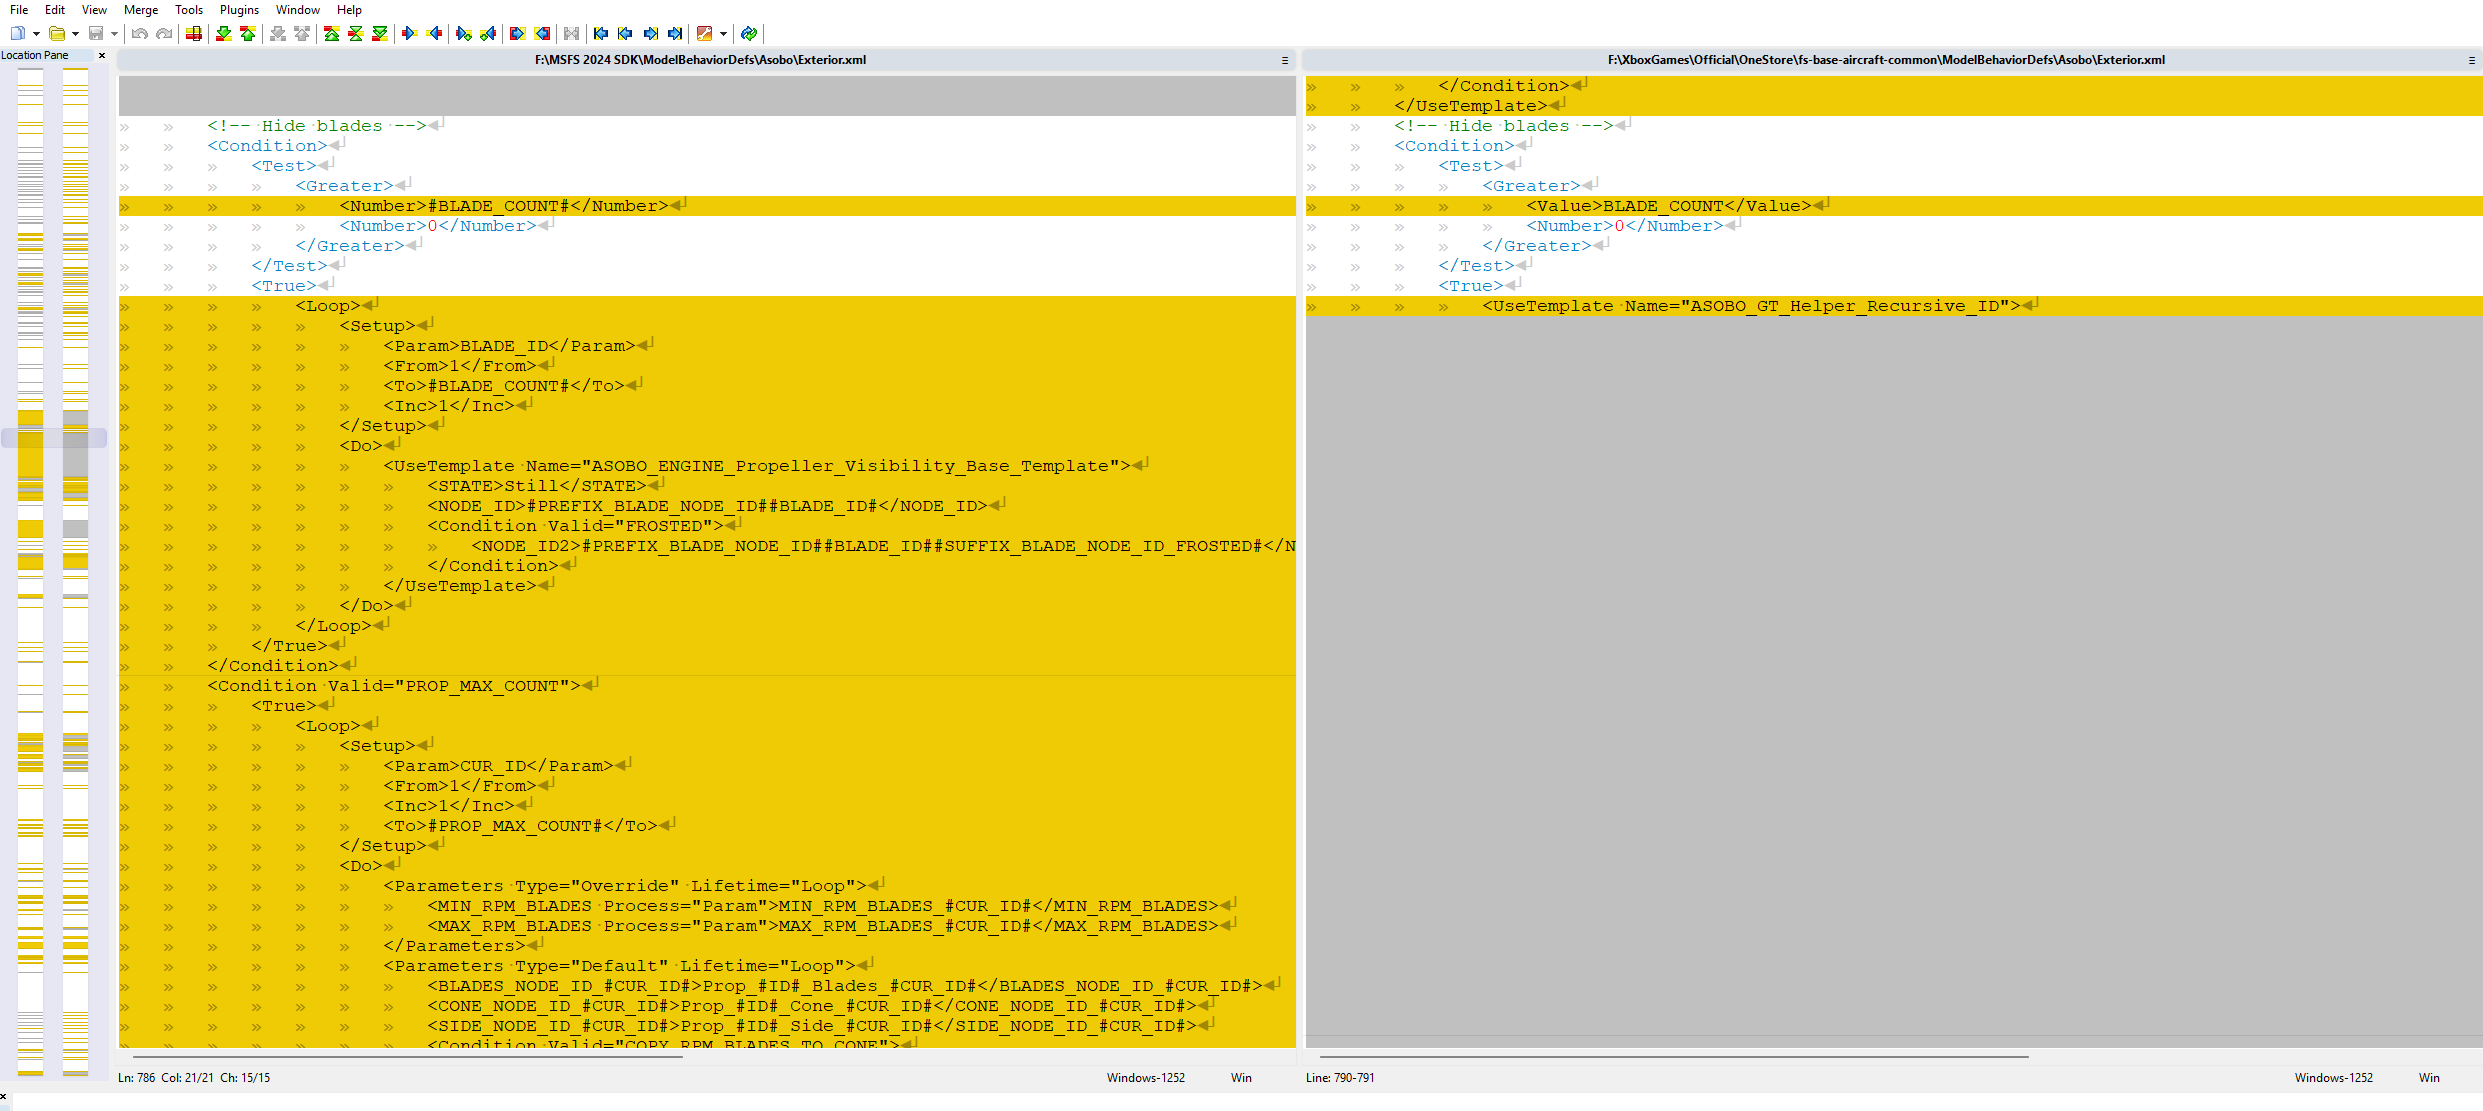This screenshot has height=1111, width=2483.
Task: Open the left file header menu button
Action: [x=1285, y=61]
